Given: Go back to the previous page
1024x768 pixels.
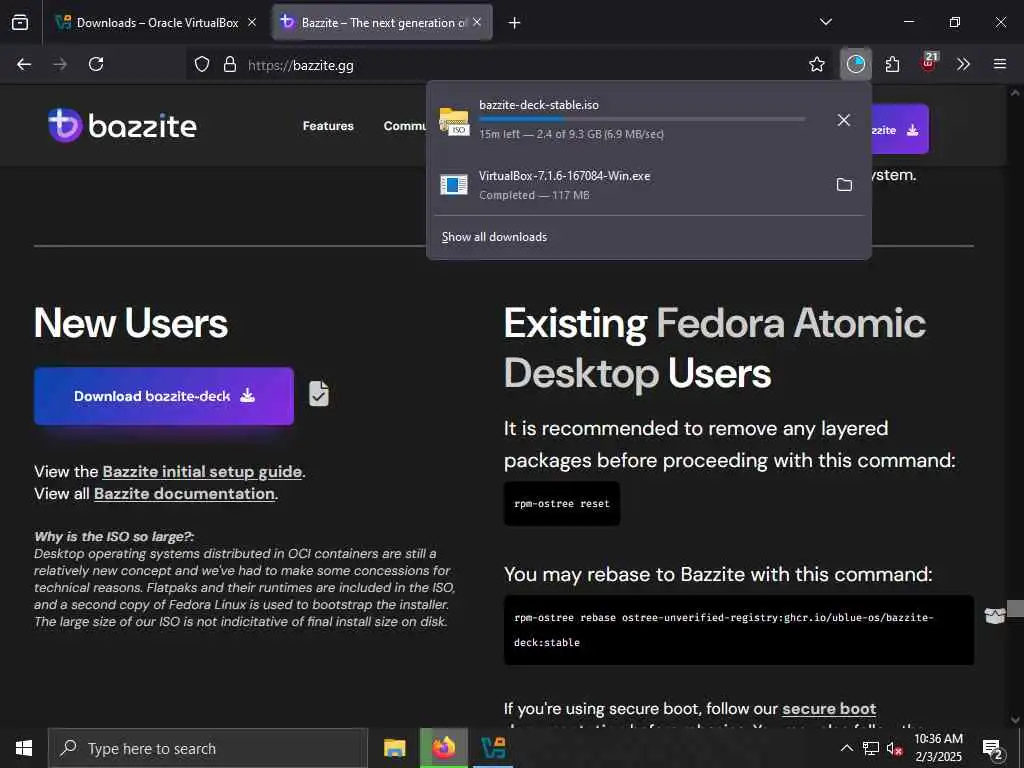Looking at the screenshot, I should (24, 64).
